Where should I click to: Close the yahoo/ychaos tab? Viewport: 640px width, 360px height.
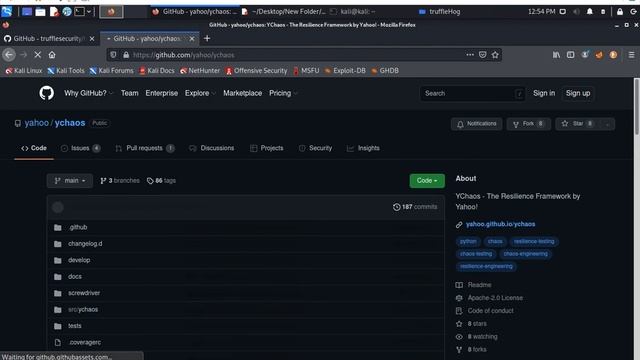(x=192, y=39)
